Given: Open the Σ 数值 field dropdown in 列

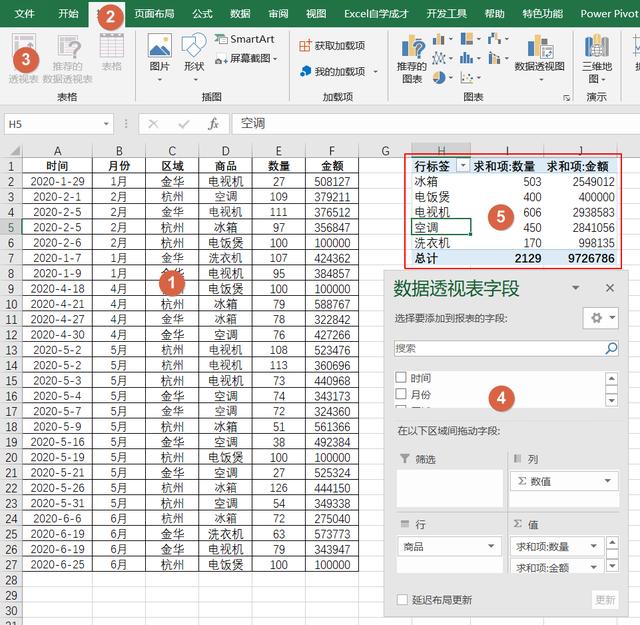Looking at the screenshot, I should click(x=608, y=481).
